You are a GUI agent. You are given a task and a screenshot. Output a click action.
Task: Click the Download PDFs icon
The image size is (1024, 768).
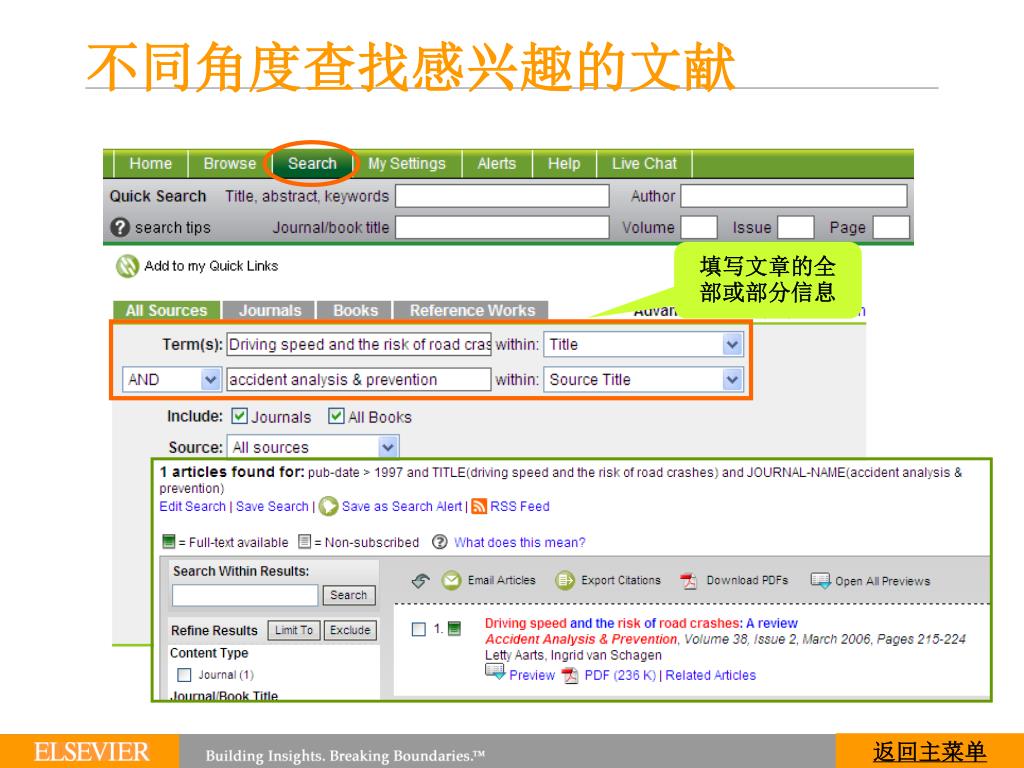pos(688,581)
